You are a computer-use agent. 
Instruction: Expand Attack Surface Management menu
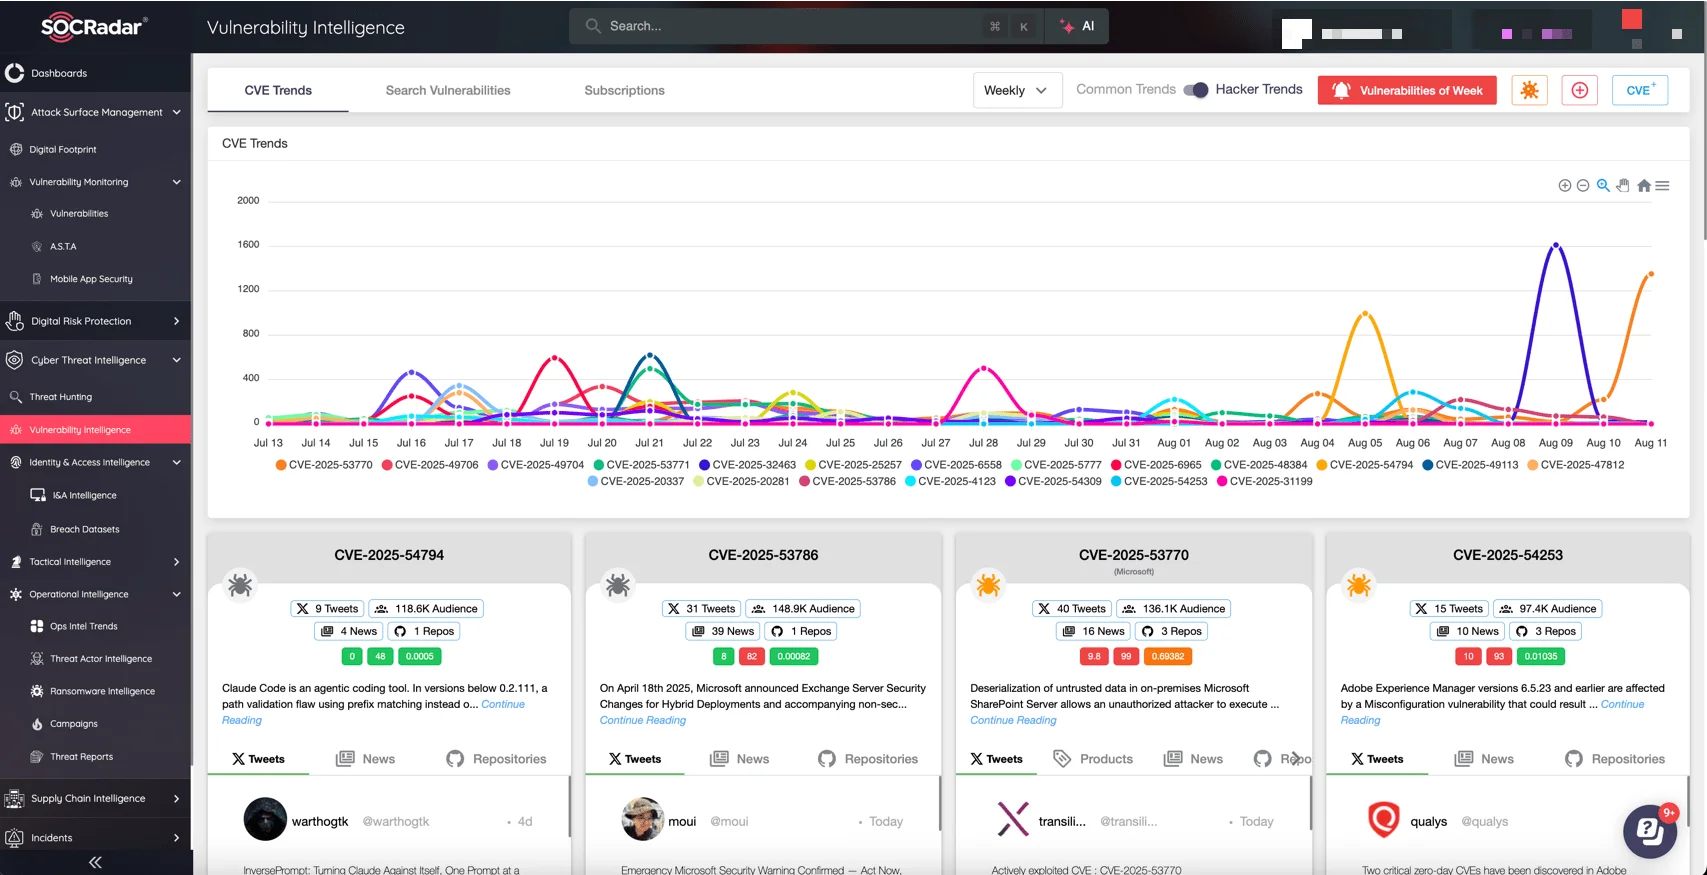coord(95,112)
